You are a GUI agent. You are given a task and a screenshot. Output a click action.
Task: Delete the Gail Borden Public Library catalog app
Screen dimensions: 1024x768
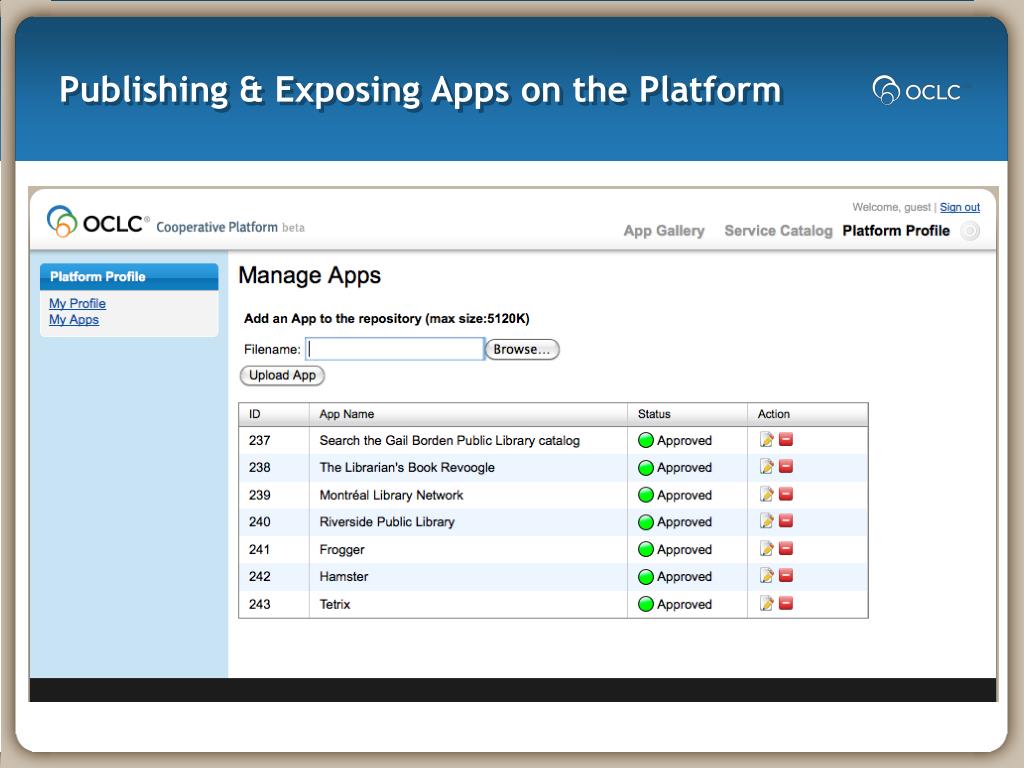(786, 440)
